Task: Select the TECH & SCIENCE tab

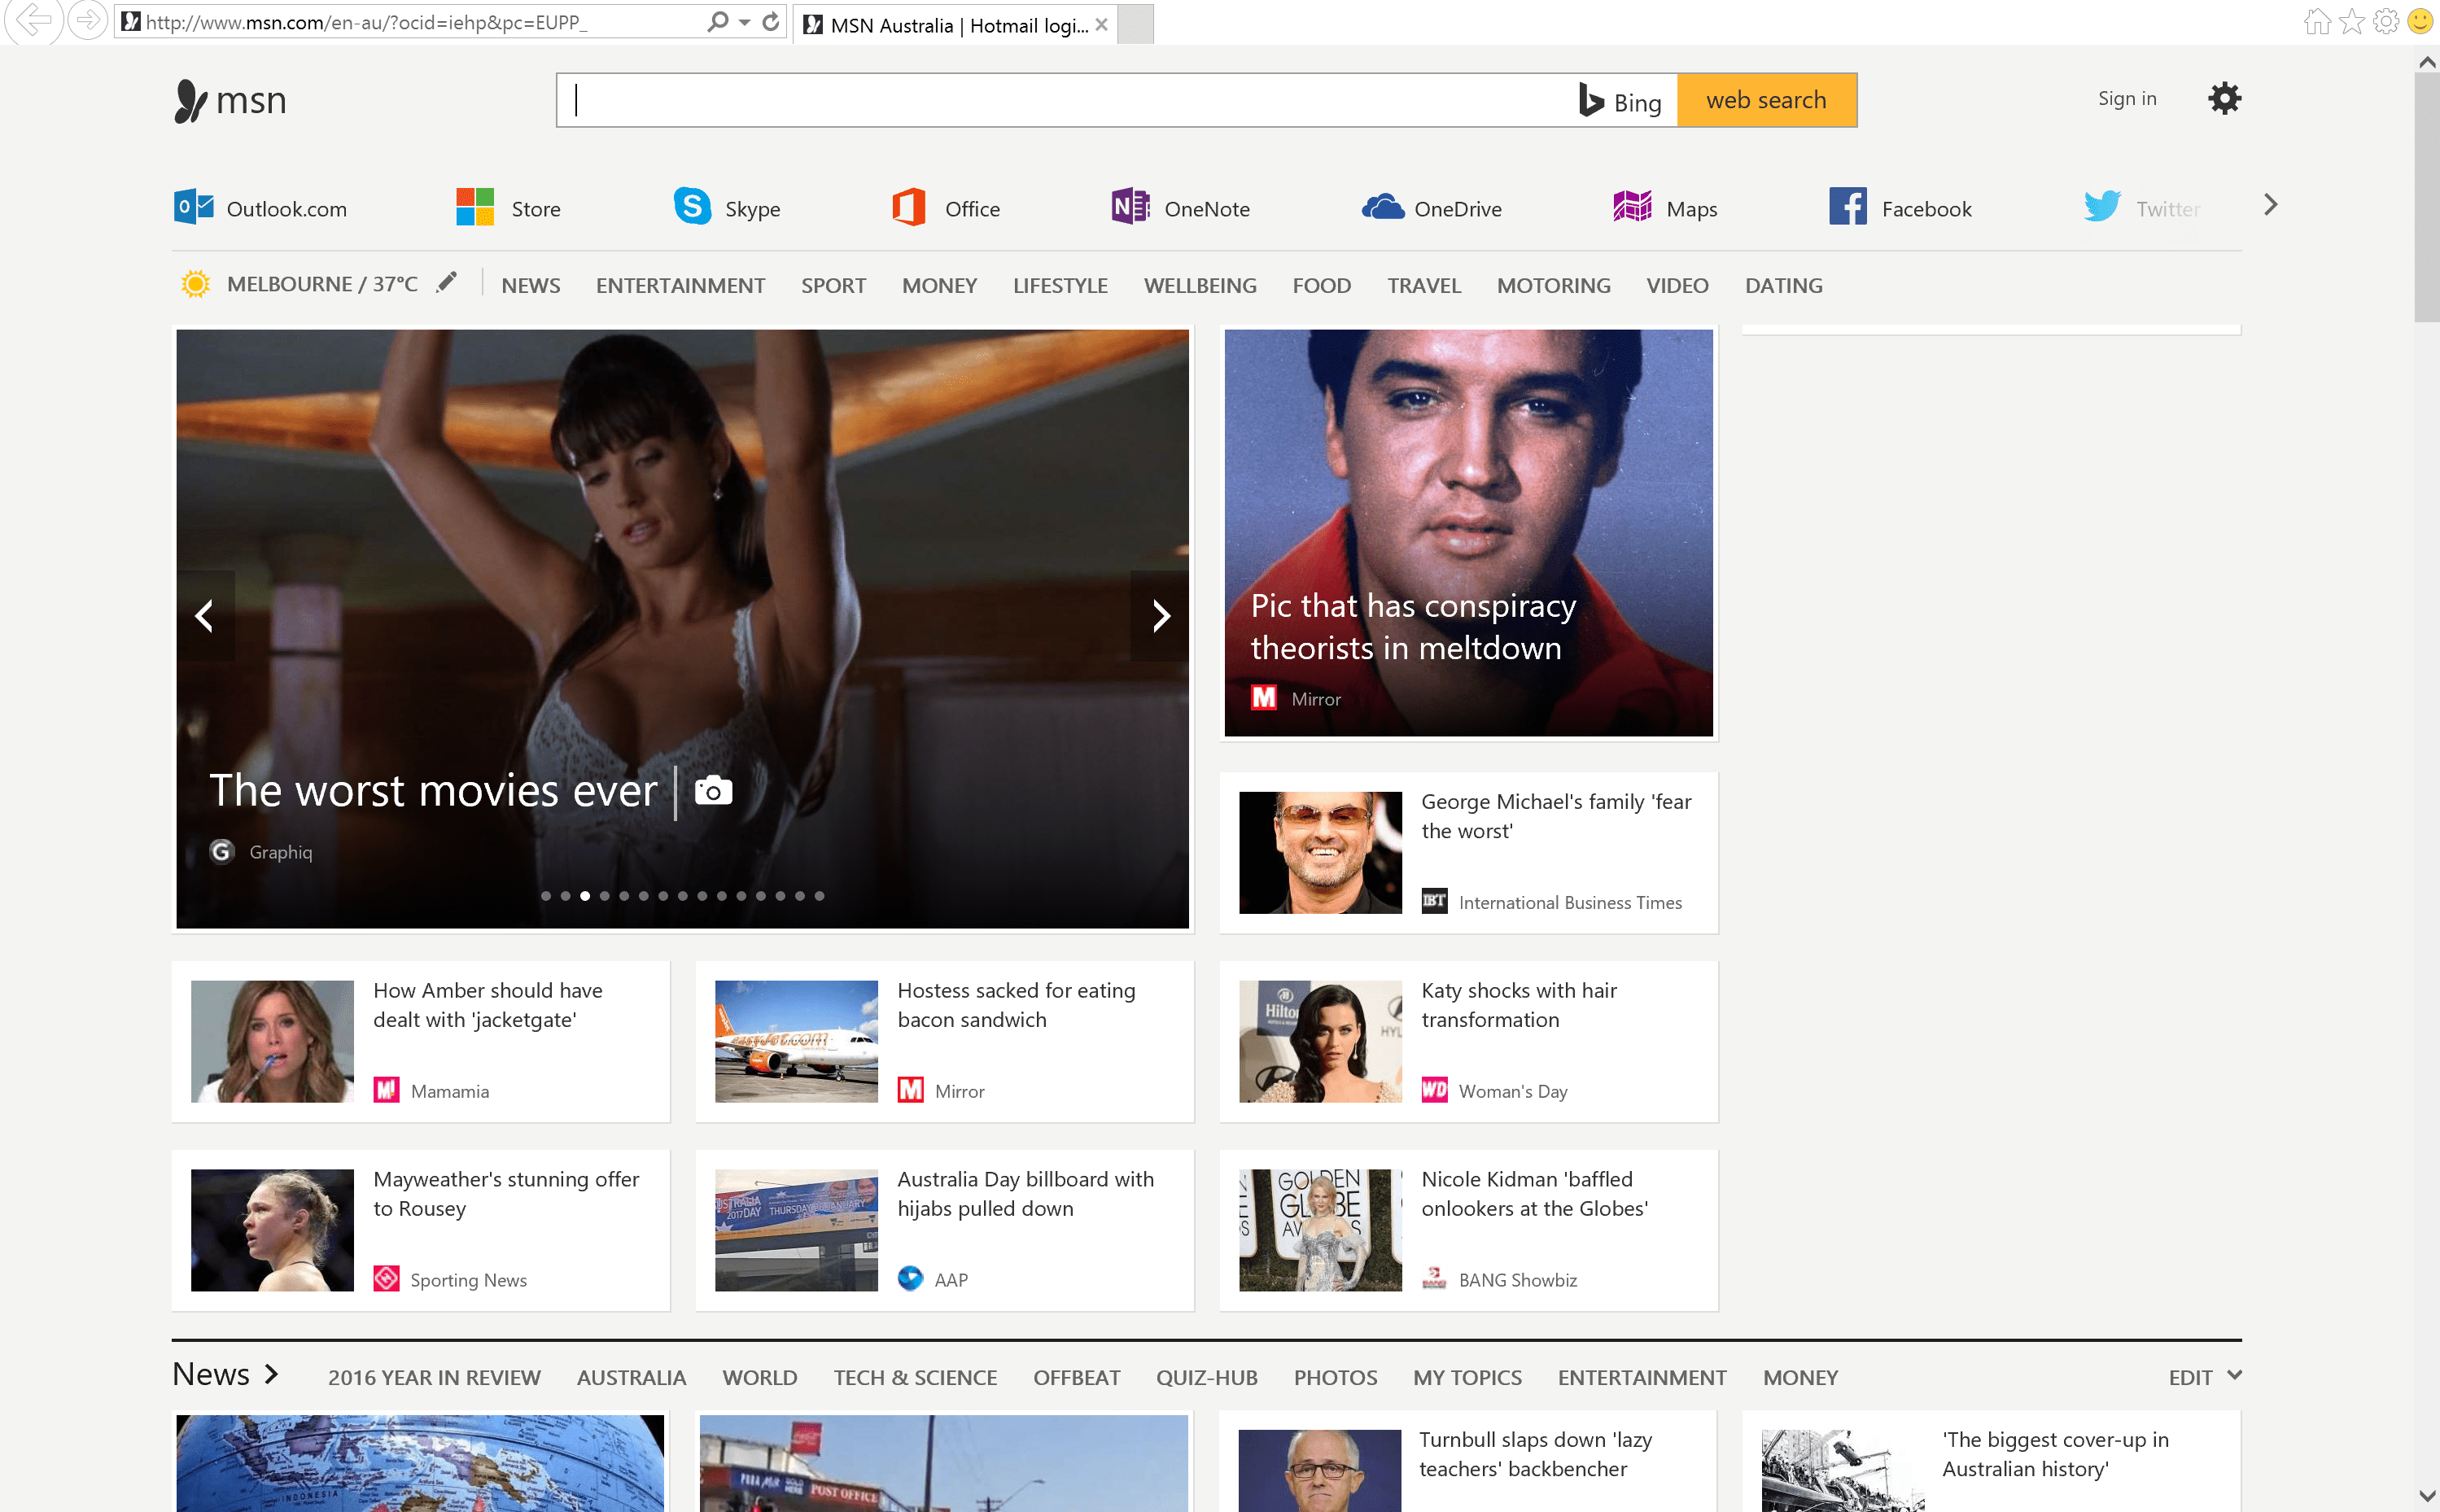Action: pos(915,1378)
